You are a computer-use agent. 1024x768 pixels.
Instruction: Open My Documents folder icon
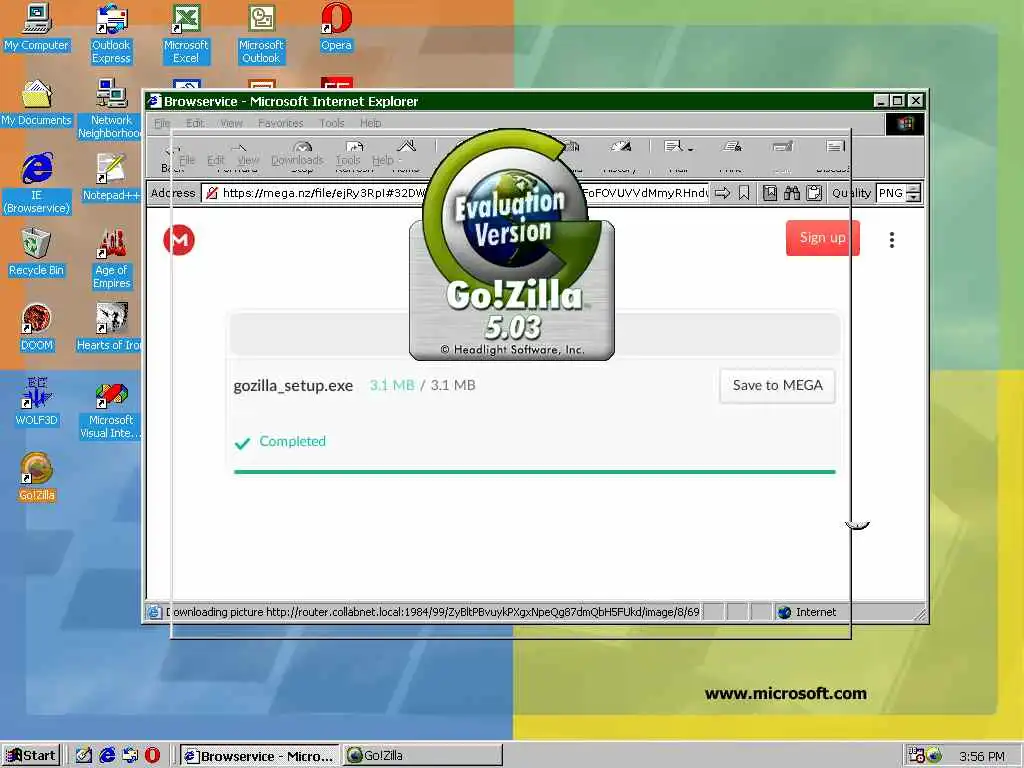pyautogui.click(x=37, y=103)
